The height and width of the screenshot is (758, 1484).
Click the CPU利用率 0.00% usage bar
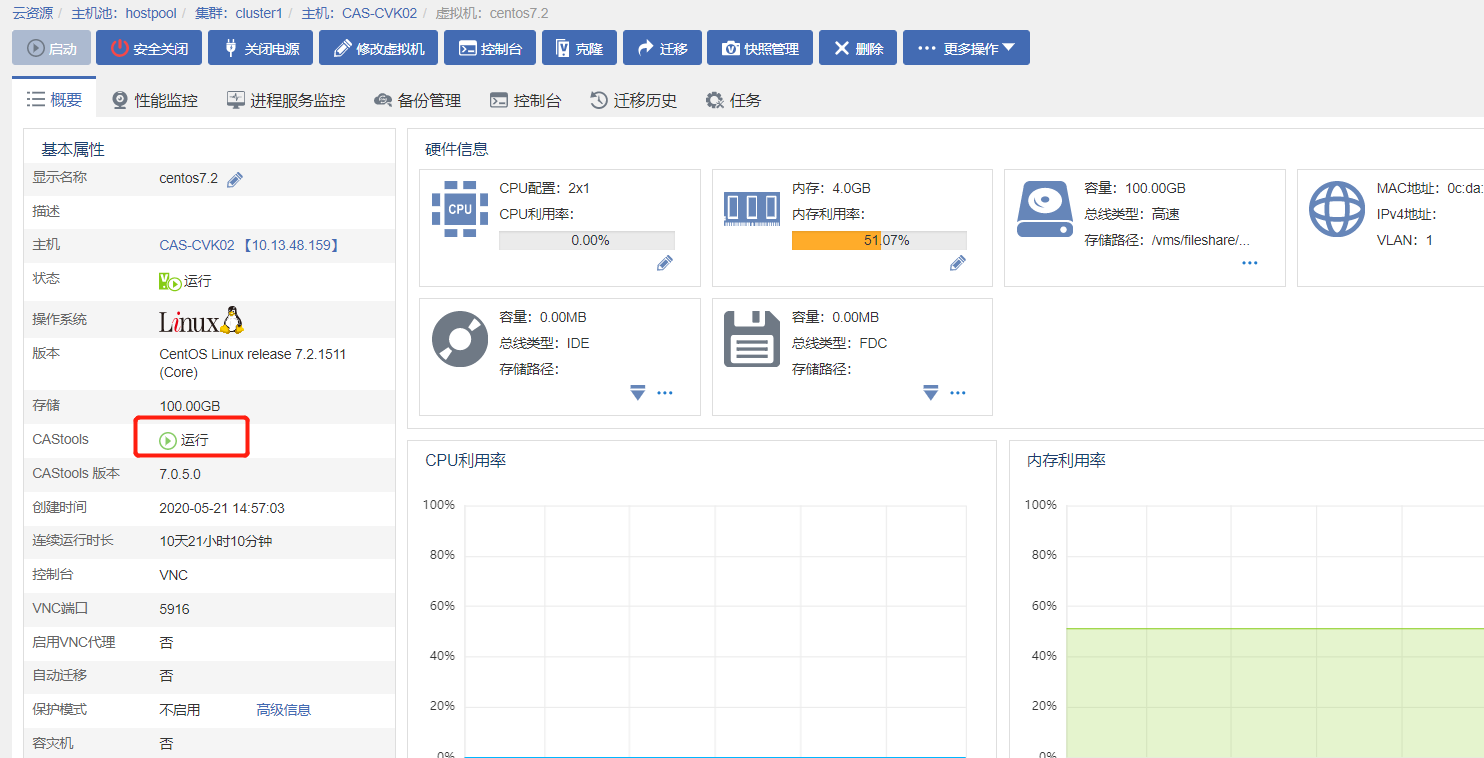[x=587, y=241]
